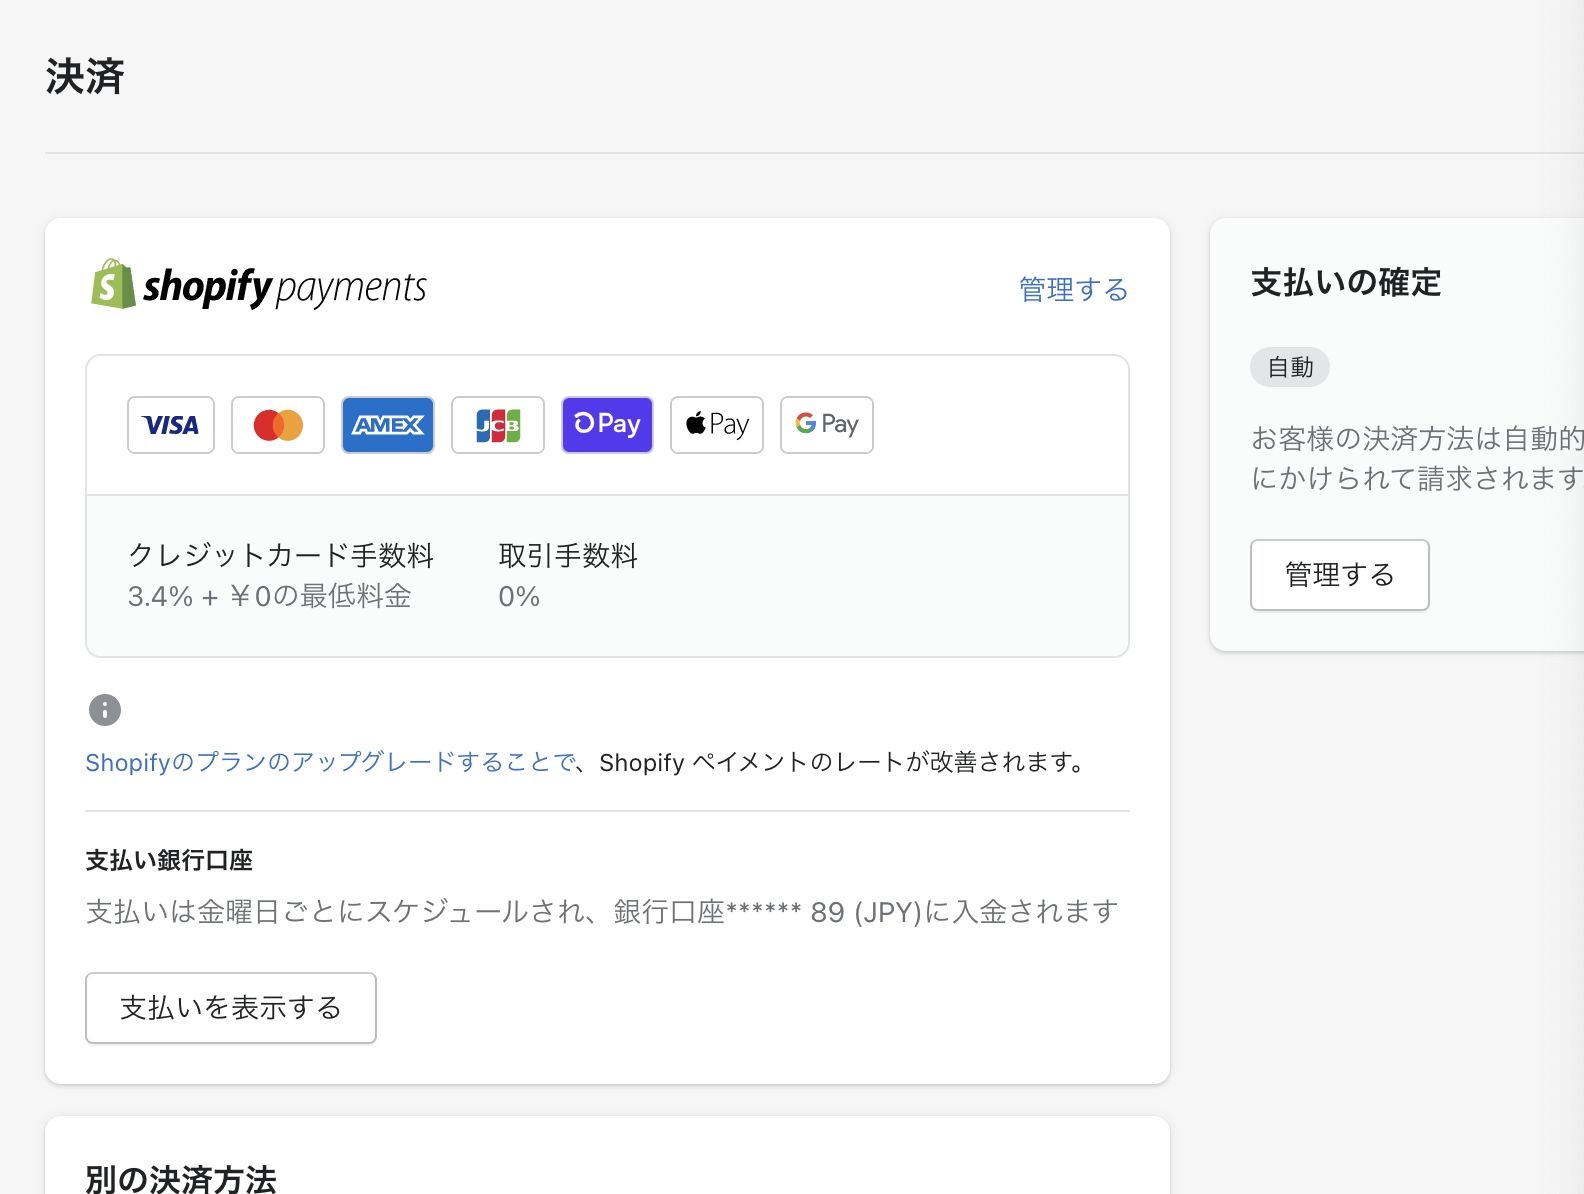The width and height of the screenshot is (1584, 1194).
Task: Click the Visa card icon
Action: click(171, 425)
